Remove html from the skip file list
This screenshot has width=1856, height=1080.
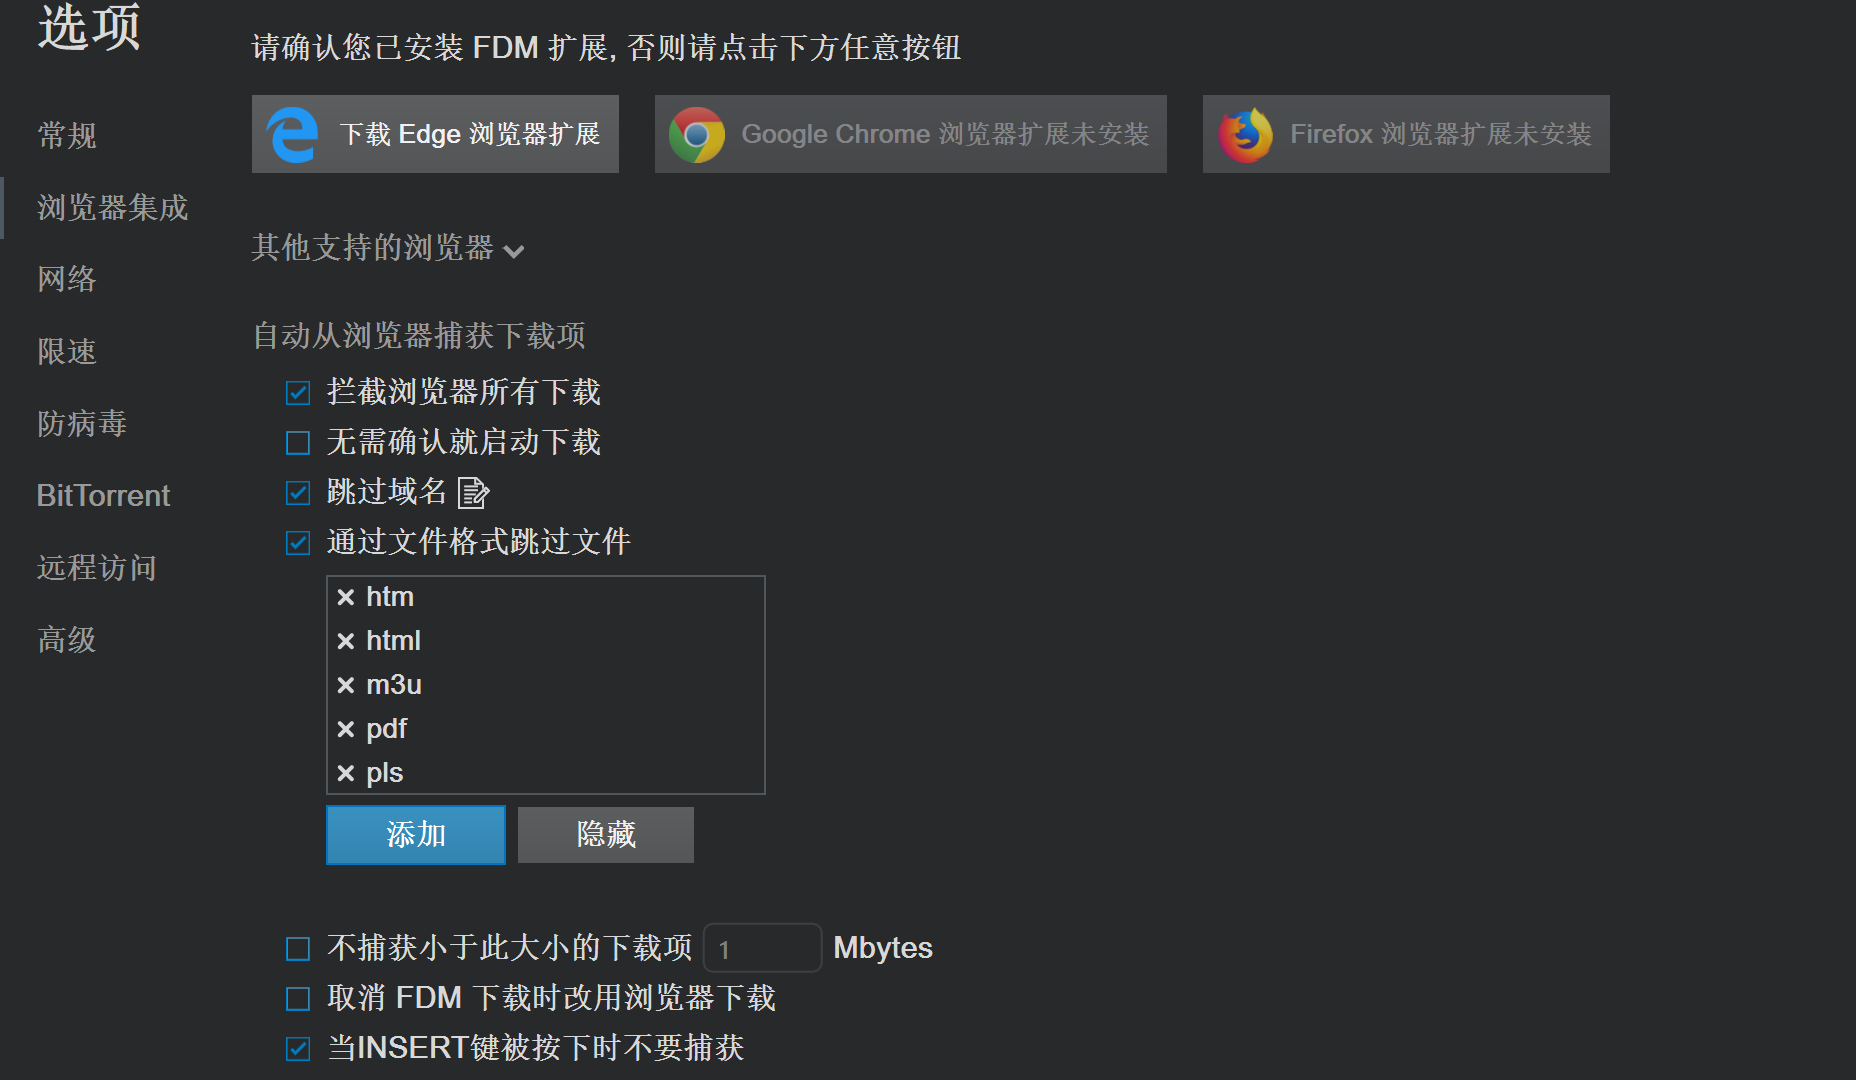click(346, 640)
